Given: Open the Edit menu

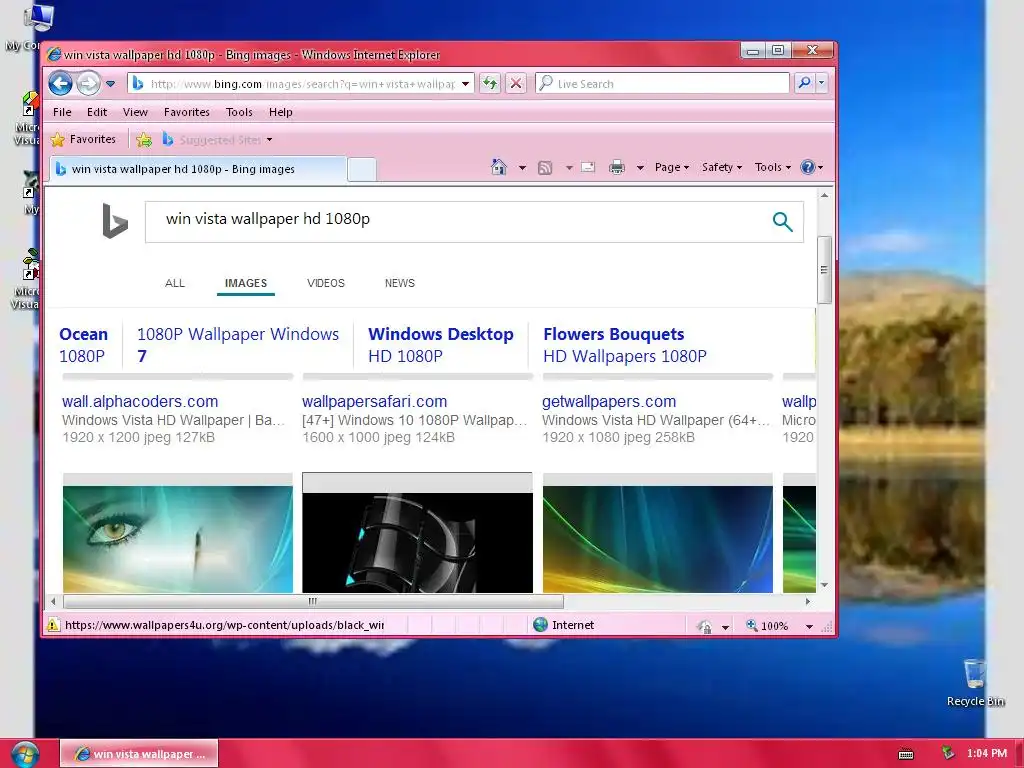Looking at the screenshot, I should tap(97, 112).
